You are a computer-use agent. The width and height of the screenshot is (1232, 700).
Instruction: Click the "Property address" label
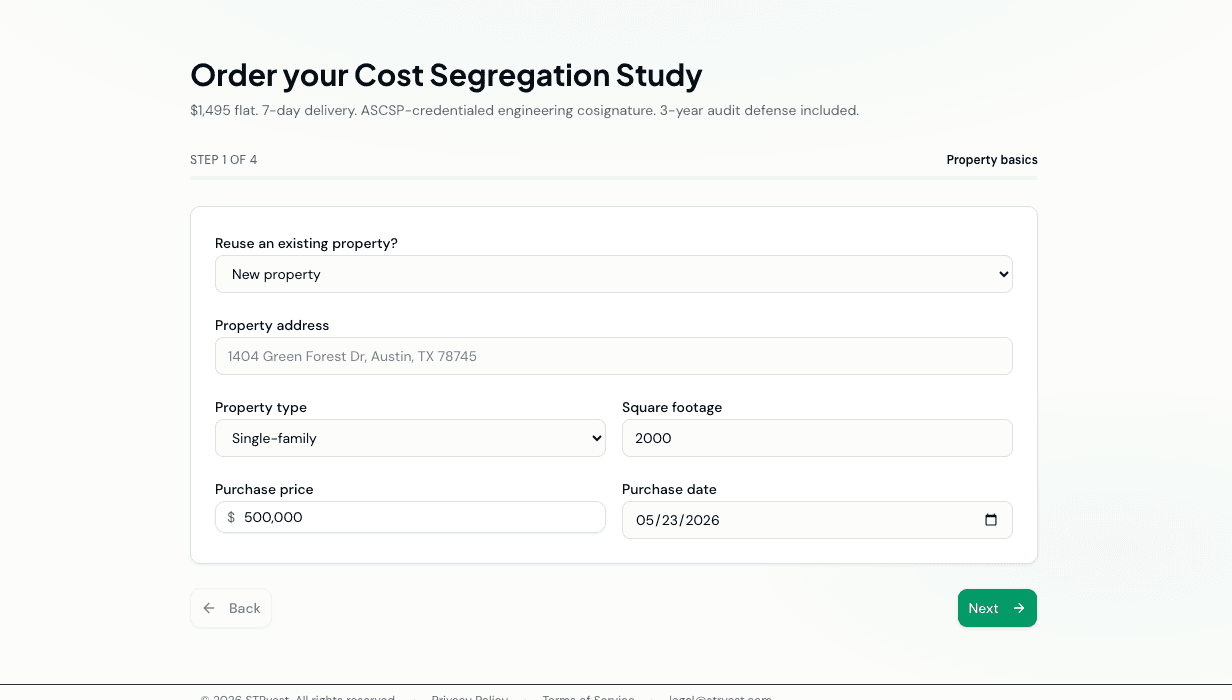pyautogui.click(x=272, y=325)
